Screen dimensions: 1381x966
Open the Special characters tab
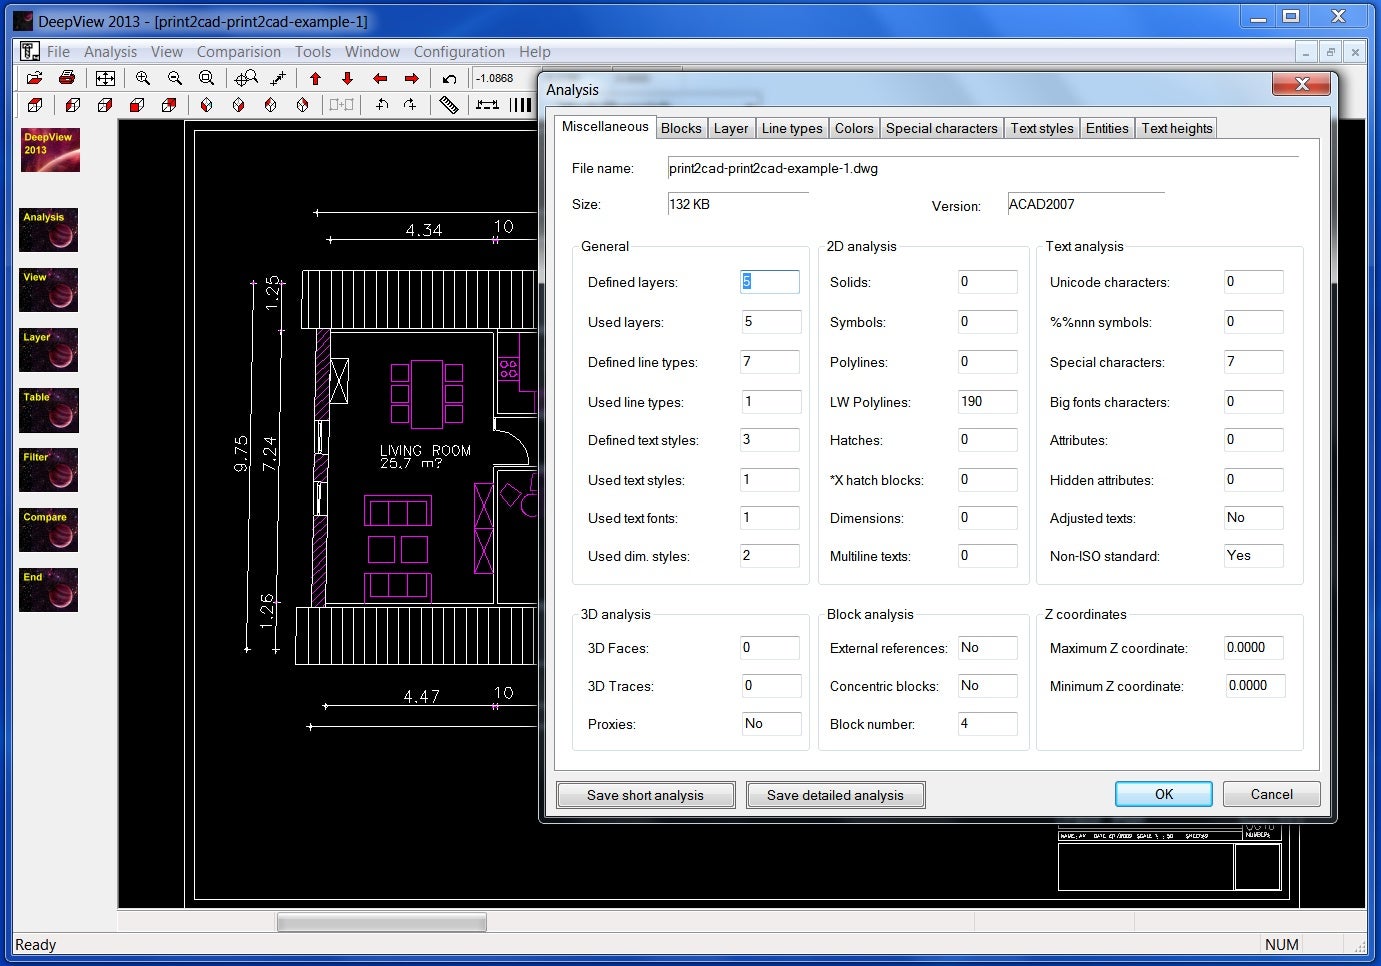click(x=941, y=128)
